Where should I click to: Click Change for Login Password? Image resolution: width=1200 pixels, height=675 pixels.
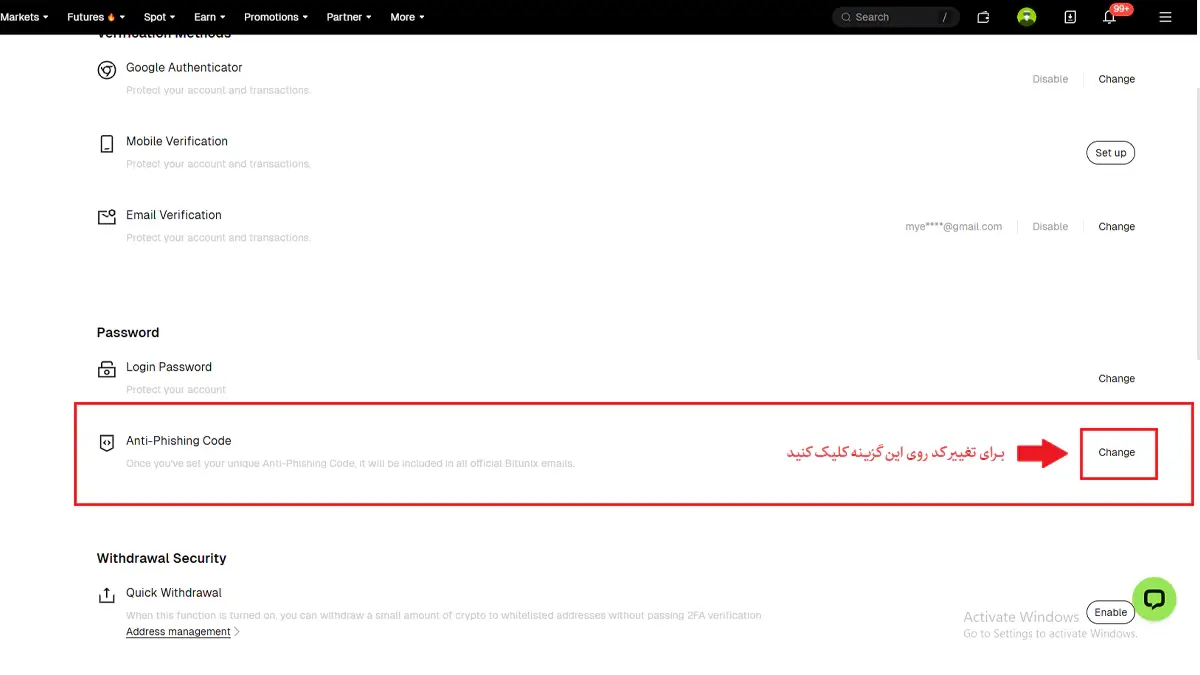(x=1116, y=379)
